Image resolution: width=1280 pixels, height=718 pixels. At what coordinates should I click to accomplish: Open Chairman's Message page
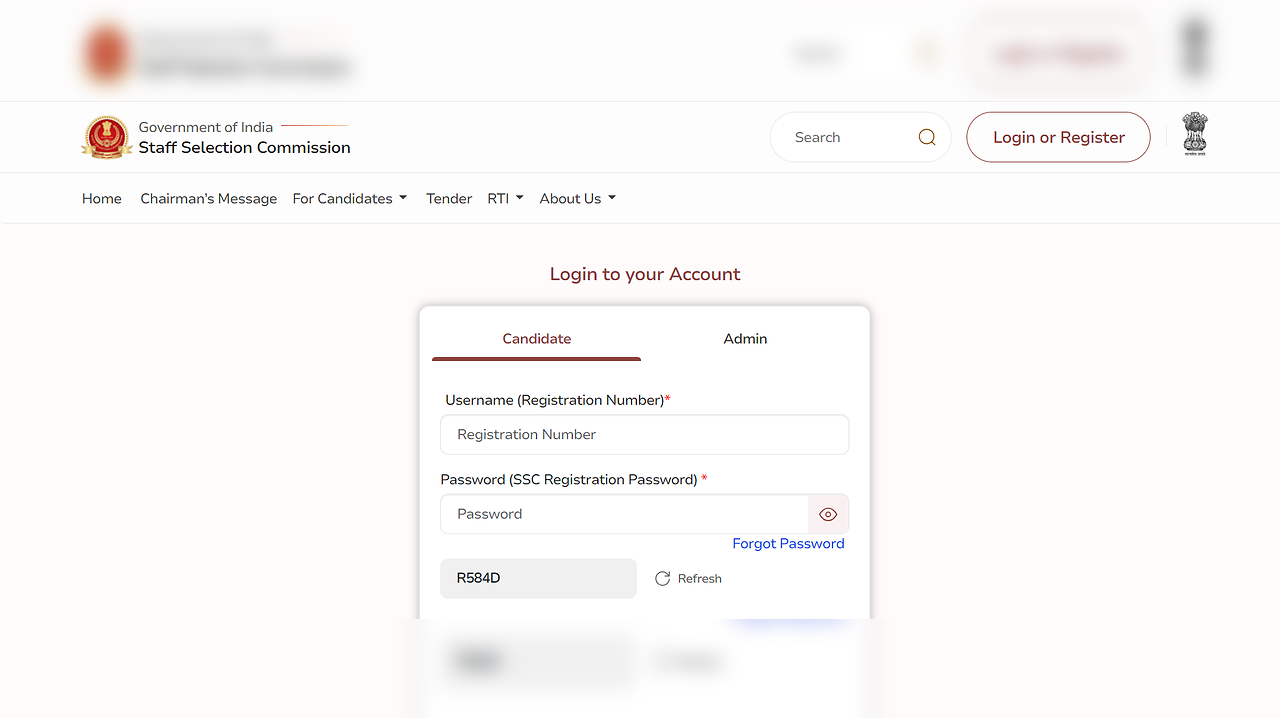[209, 199]
